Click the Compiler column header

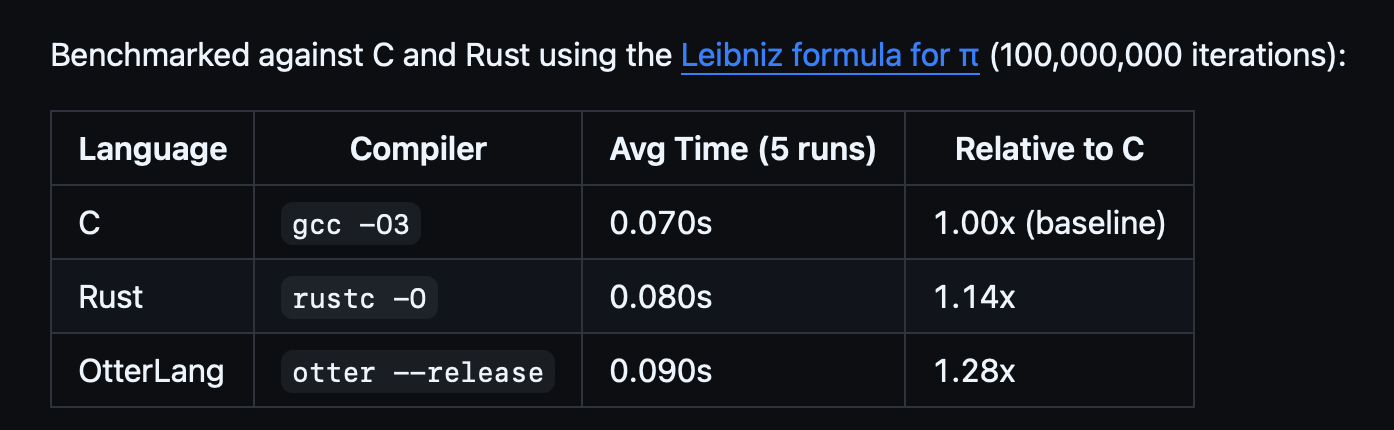[x=418, y=149]
